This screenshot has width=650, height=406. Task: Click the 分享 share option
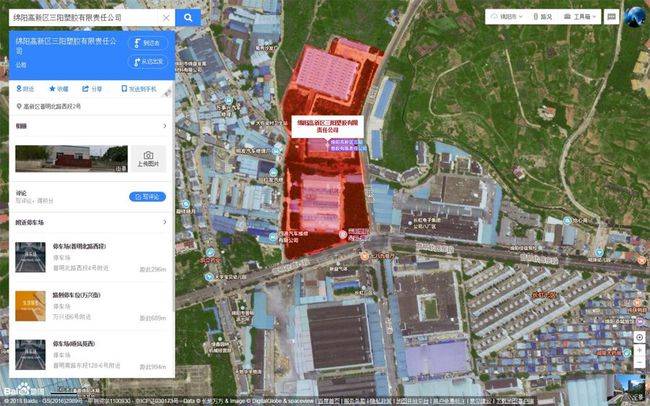coord(93,89)
